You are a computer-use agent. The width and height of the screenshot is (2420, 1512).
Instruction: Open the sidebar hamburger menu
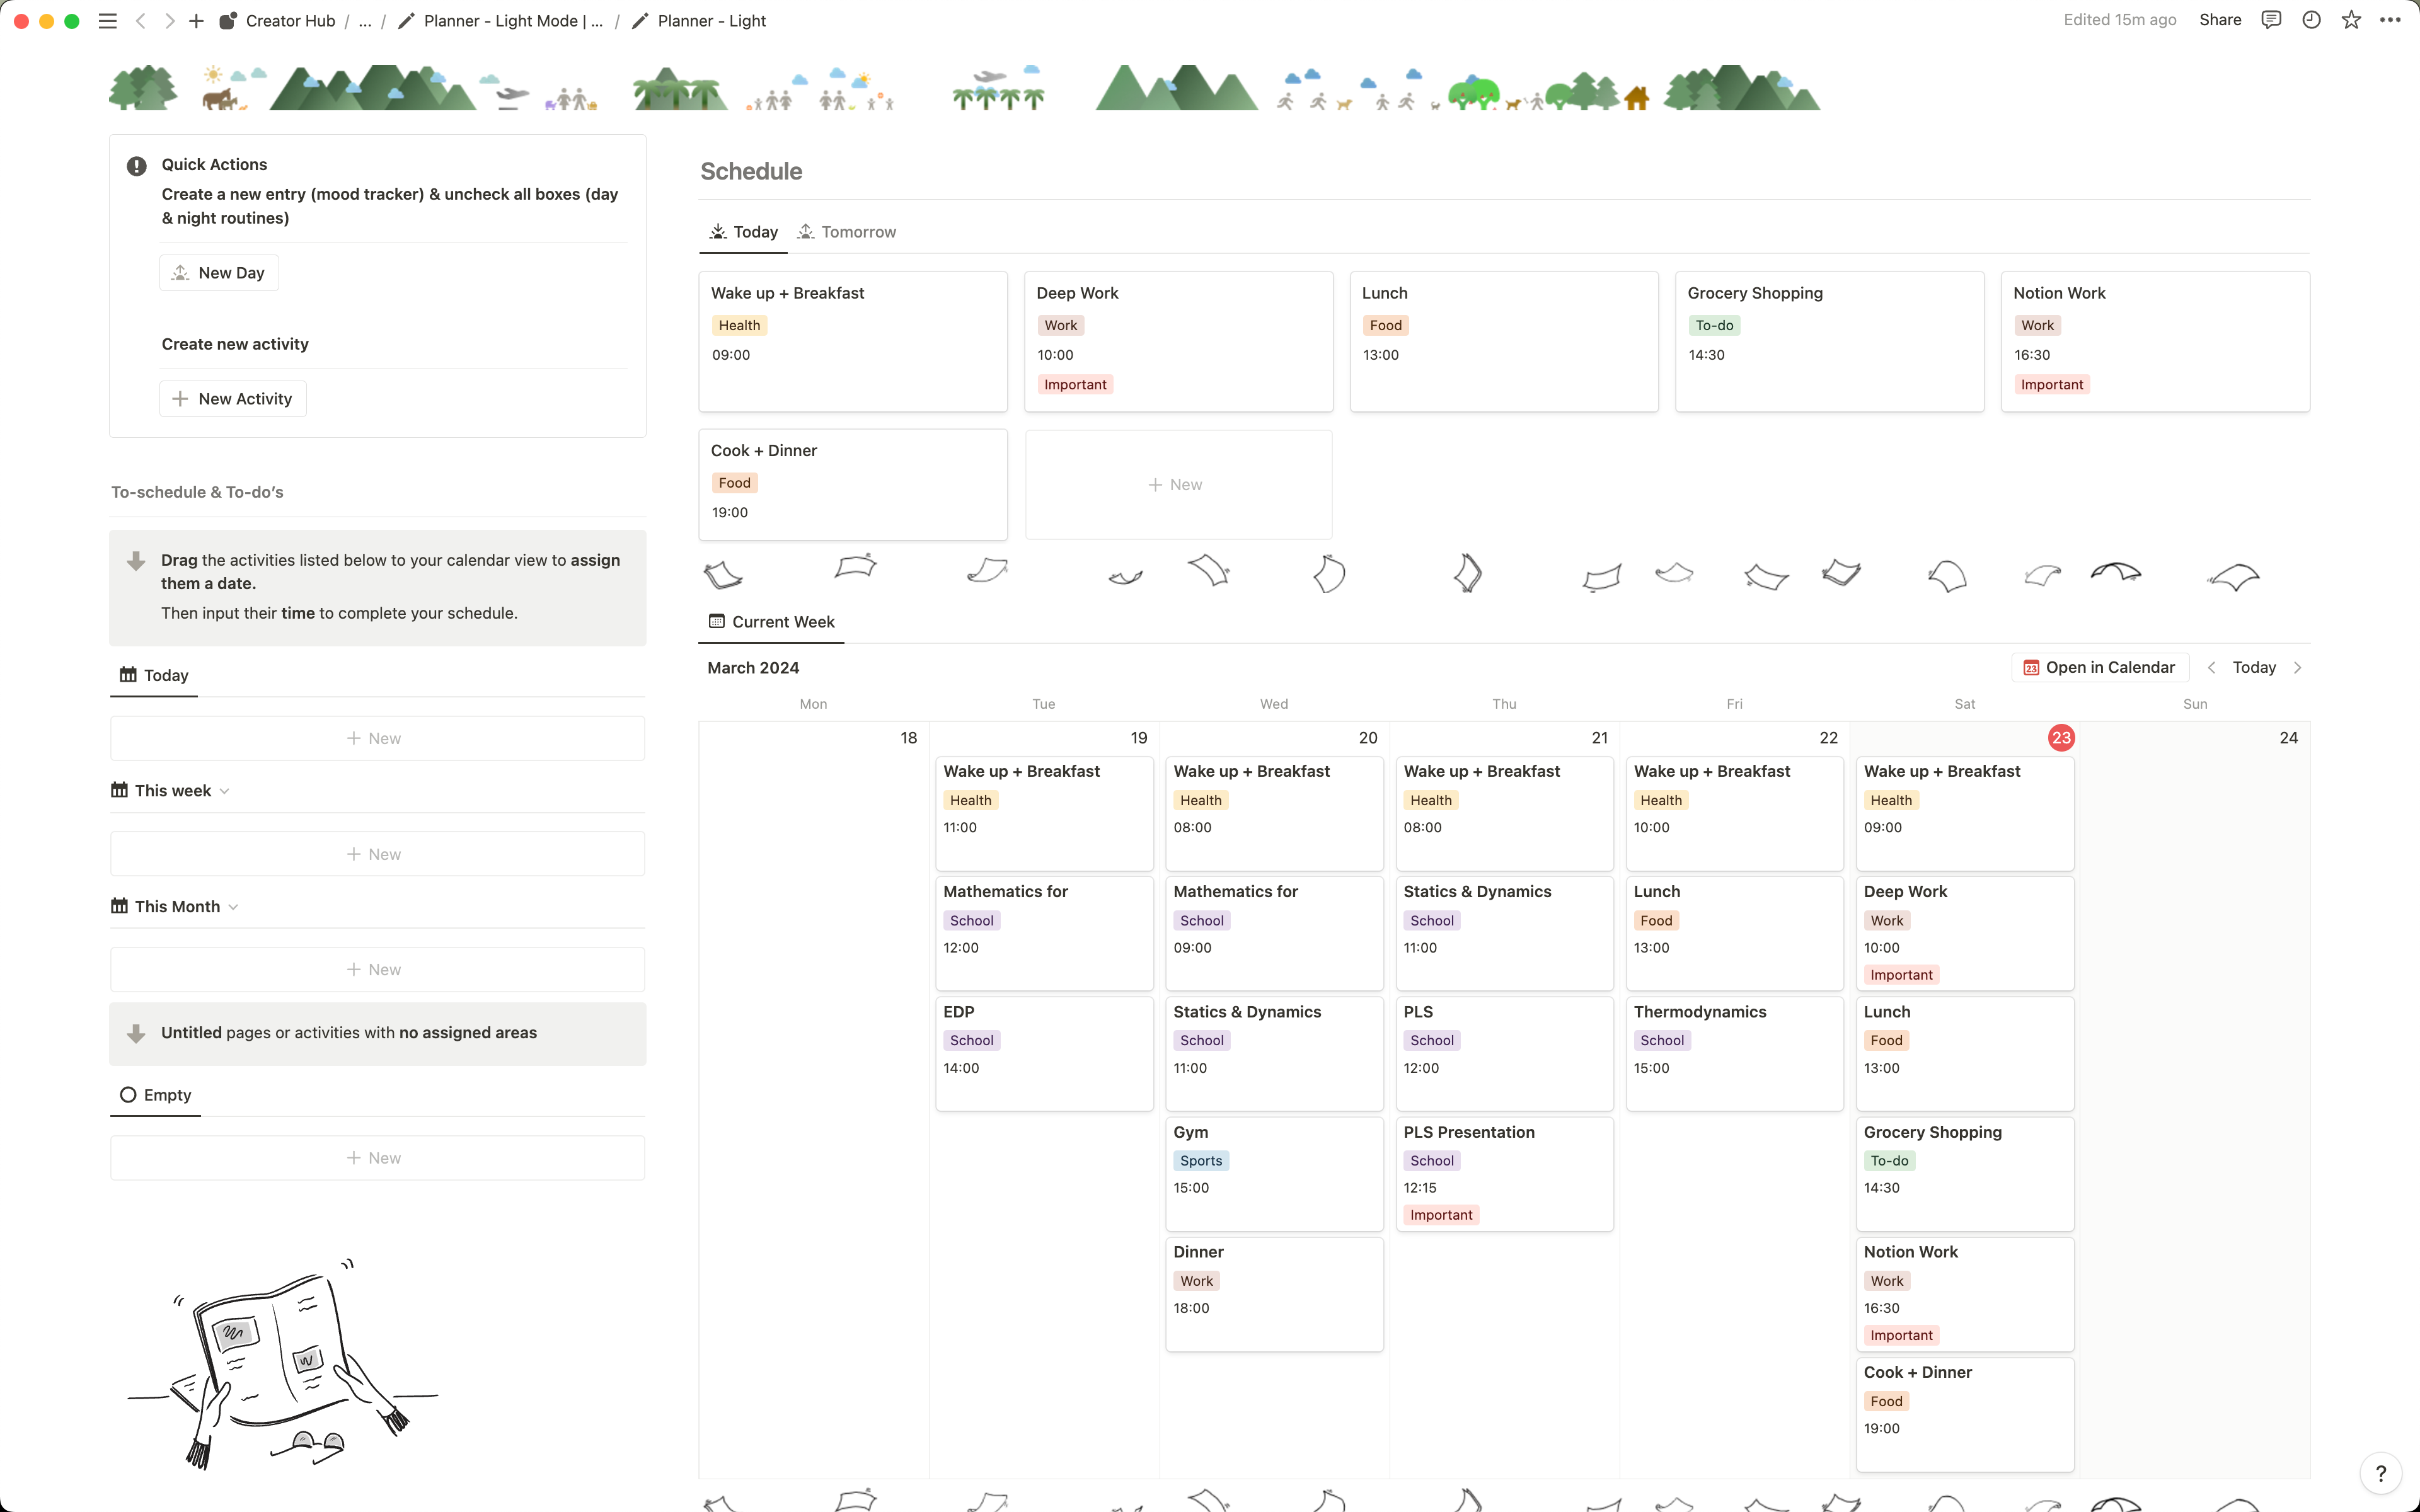click(107, 21)
